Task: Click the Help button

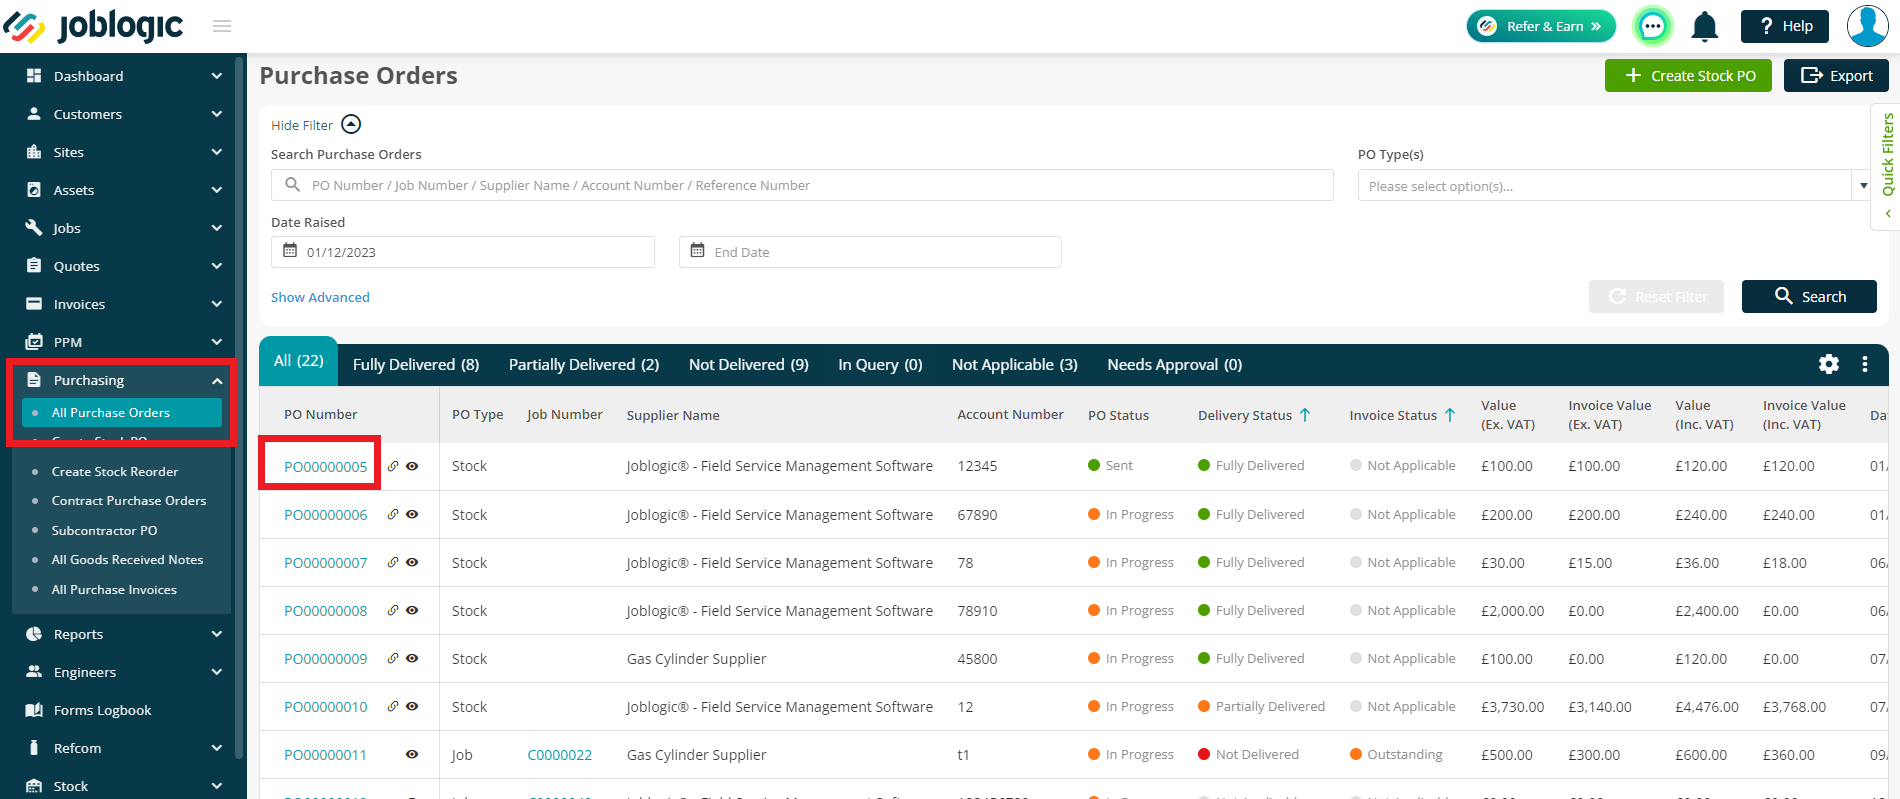Action: tap(1785, 26)
